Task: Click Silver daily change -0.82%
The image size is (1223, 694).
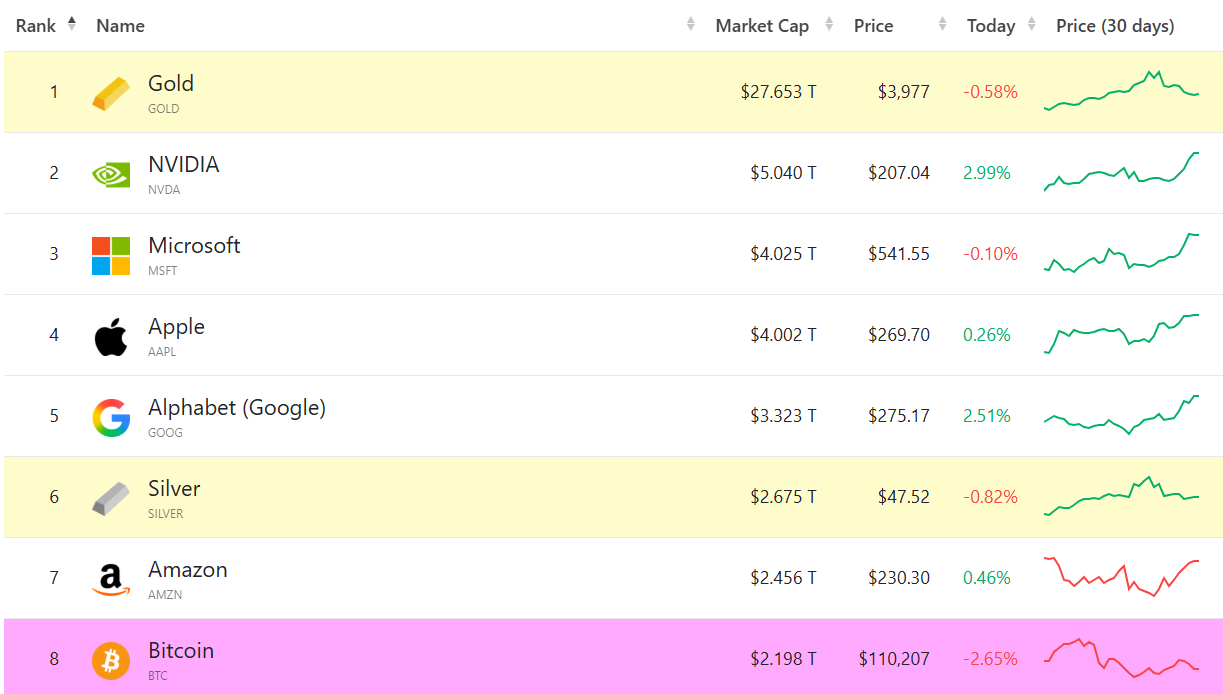Action: pyautogui.click(x=990, y=497)
